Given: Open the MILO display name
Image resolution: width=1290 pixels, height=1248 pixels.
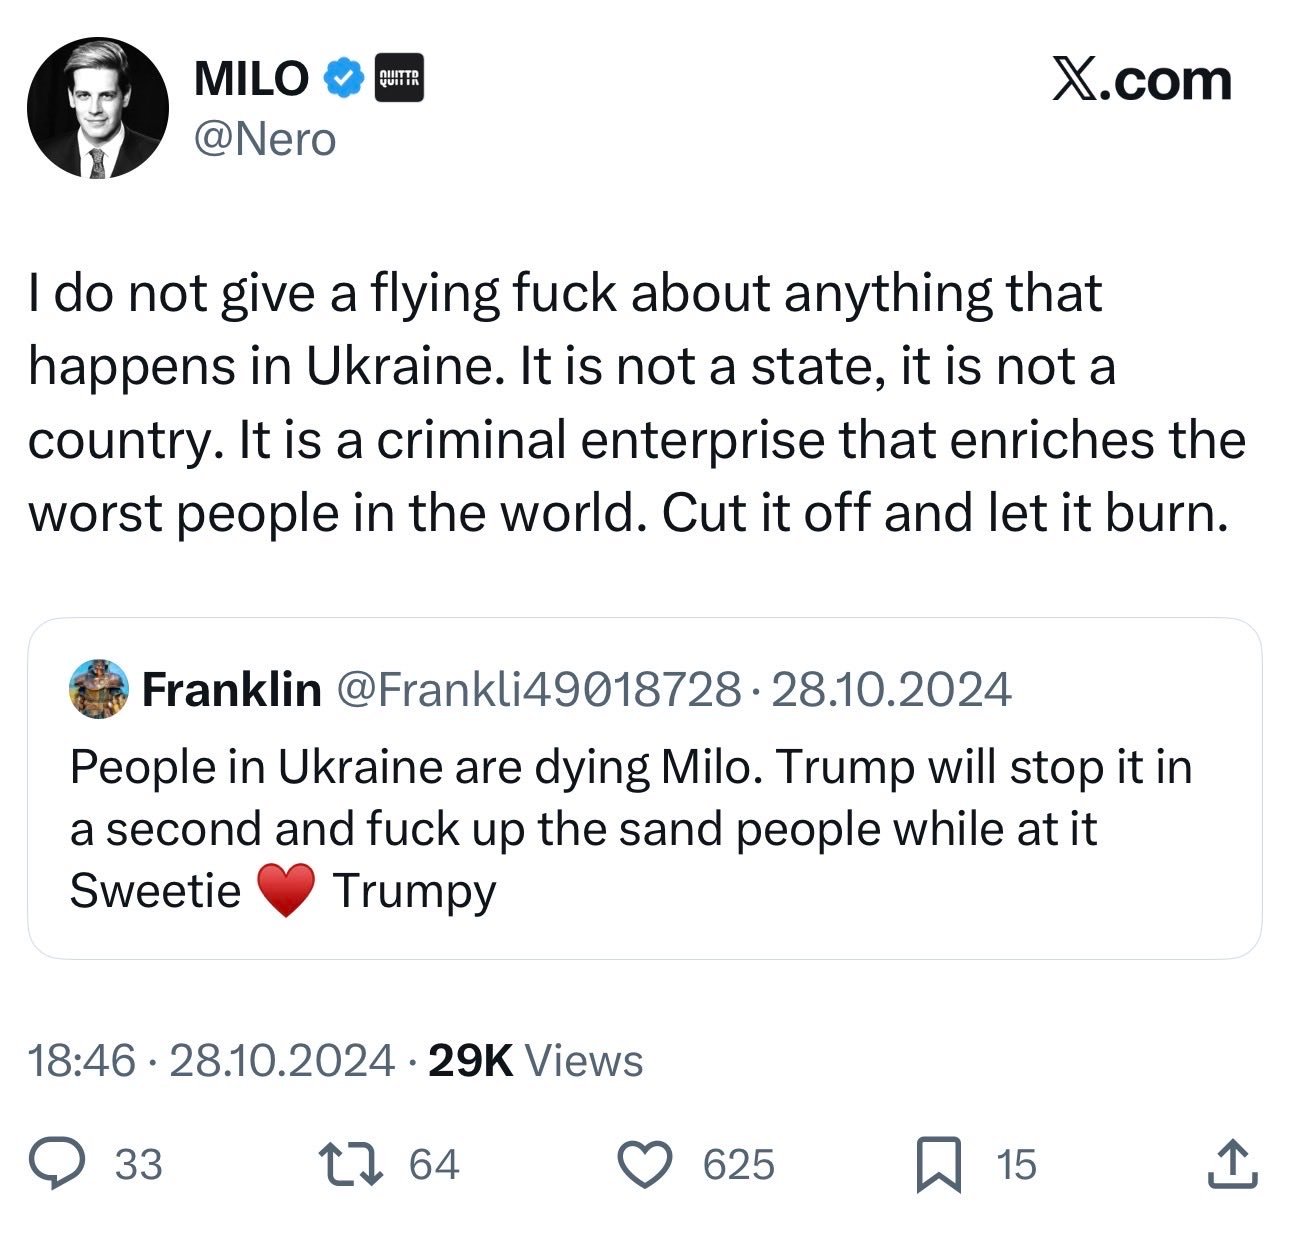Looking at the screenshot, I should click(x=251, y=79).
